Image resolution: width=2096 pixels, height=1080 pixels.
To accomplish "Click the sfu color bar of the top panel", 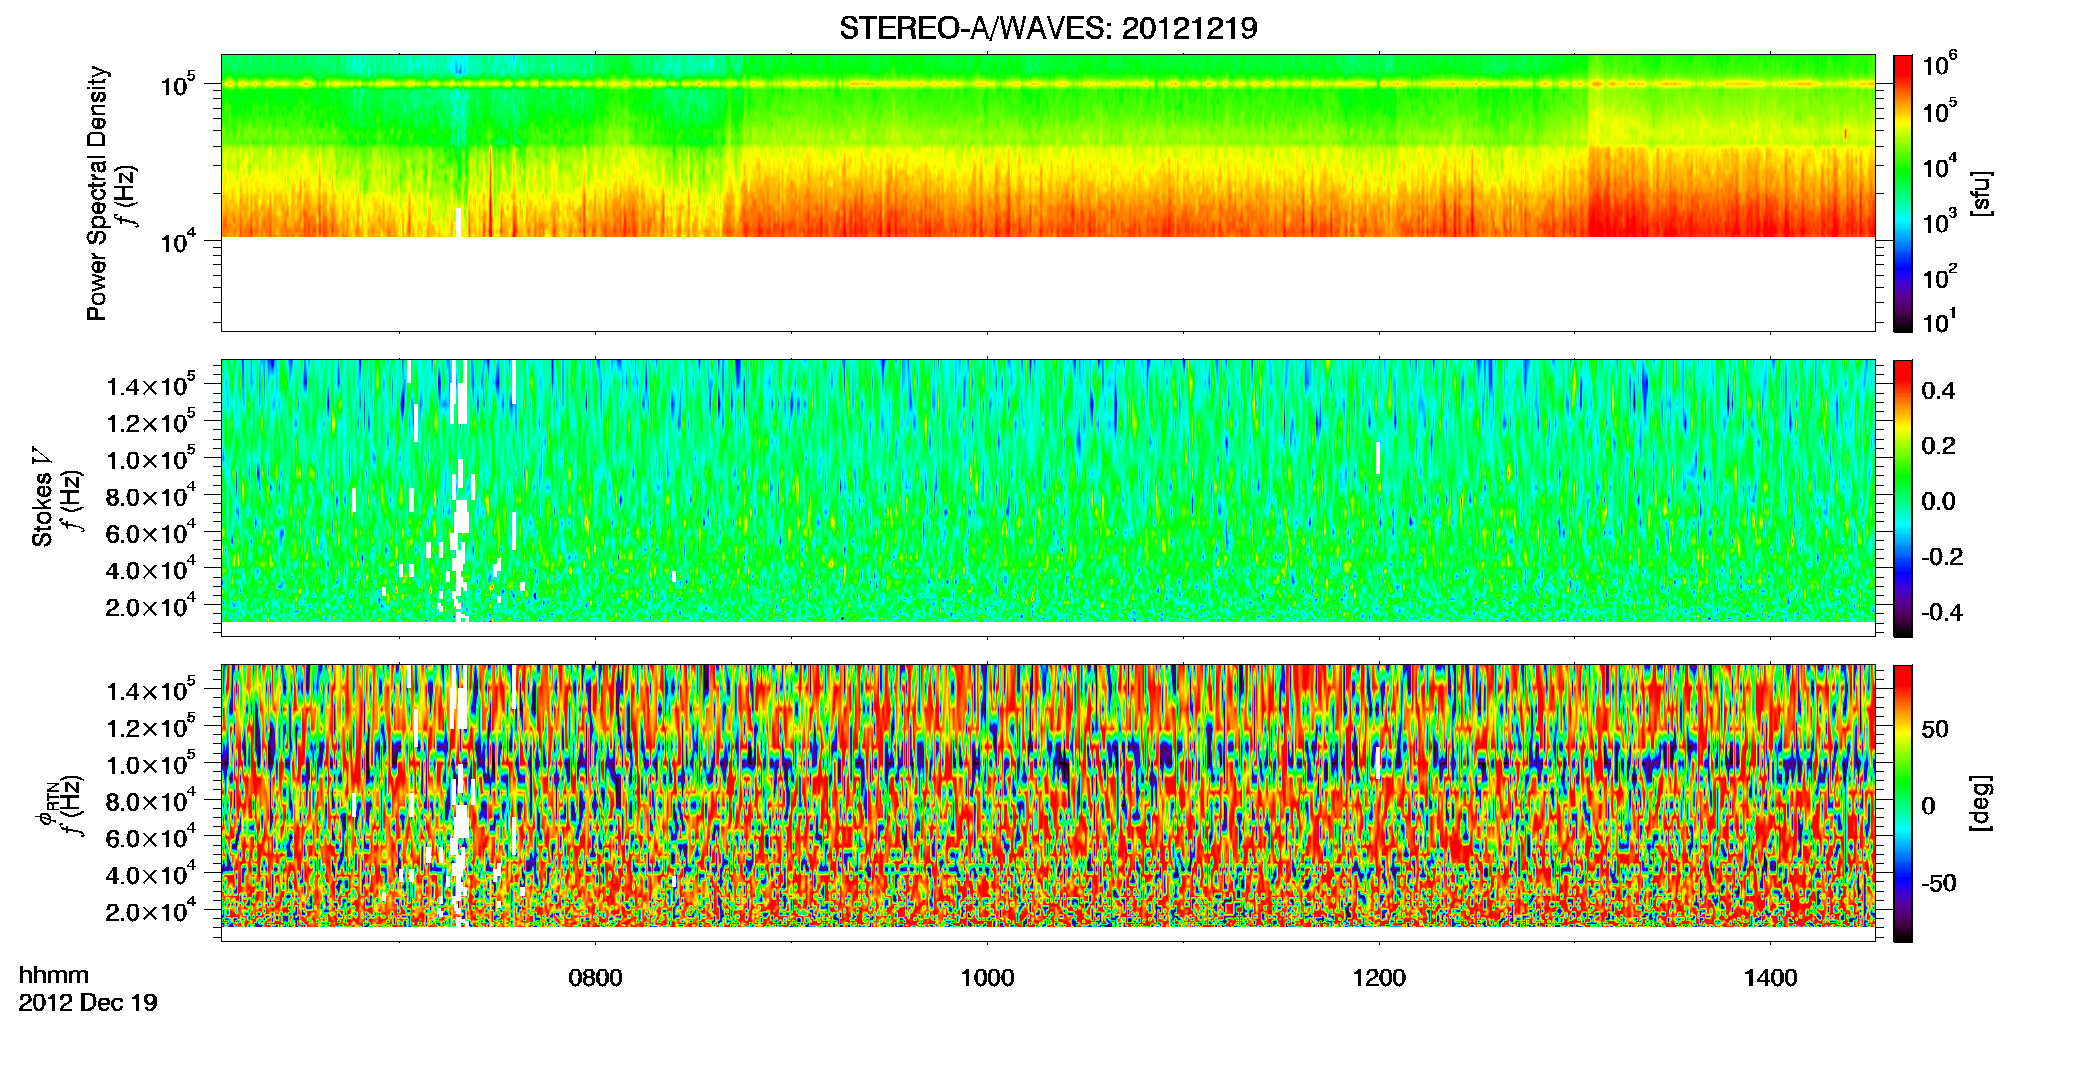I will click(1902, 193).
